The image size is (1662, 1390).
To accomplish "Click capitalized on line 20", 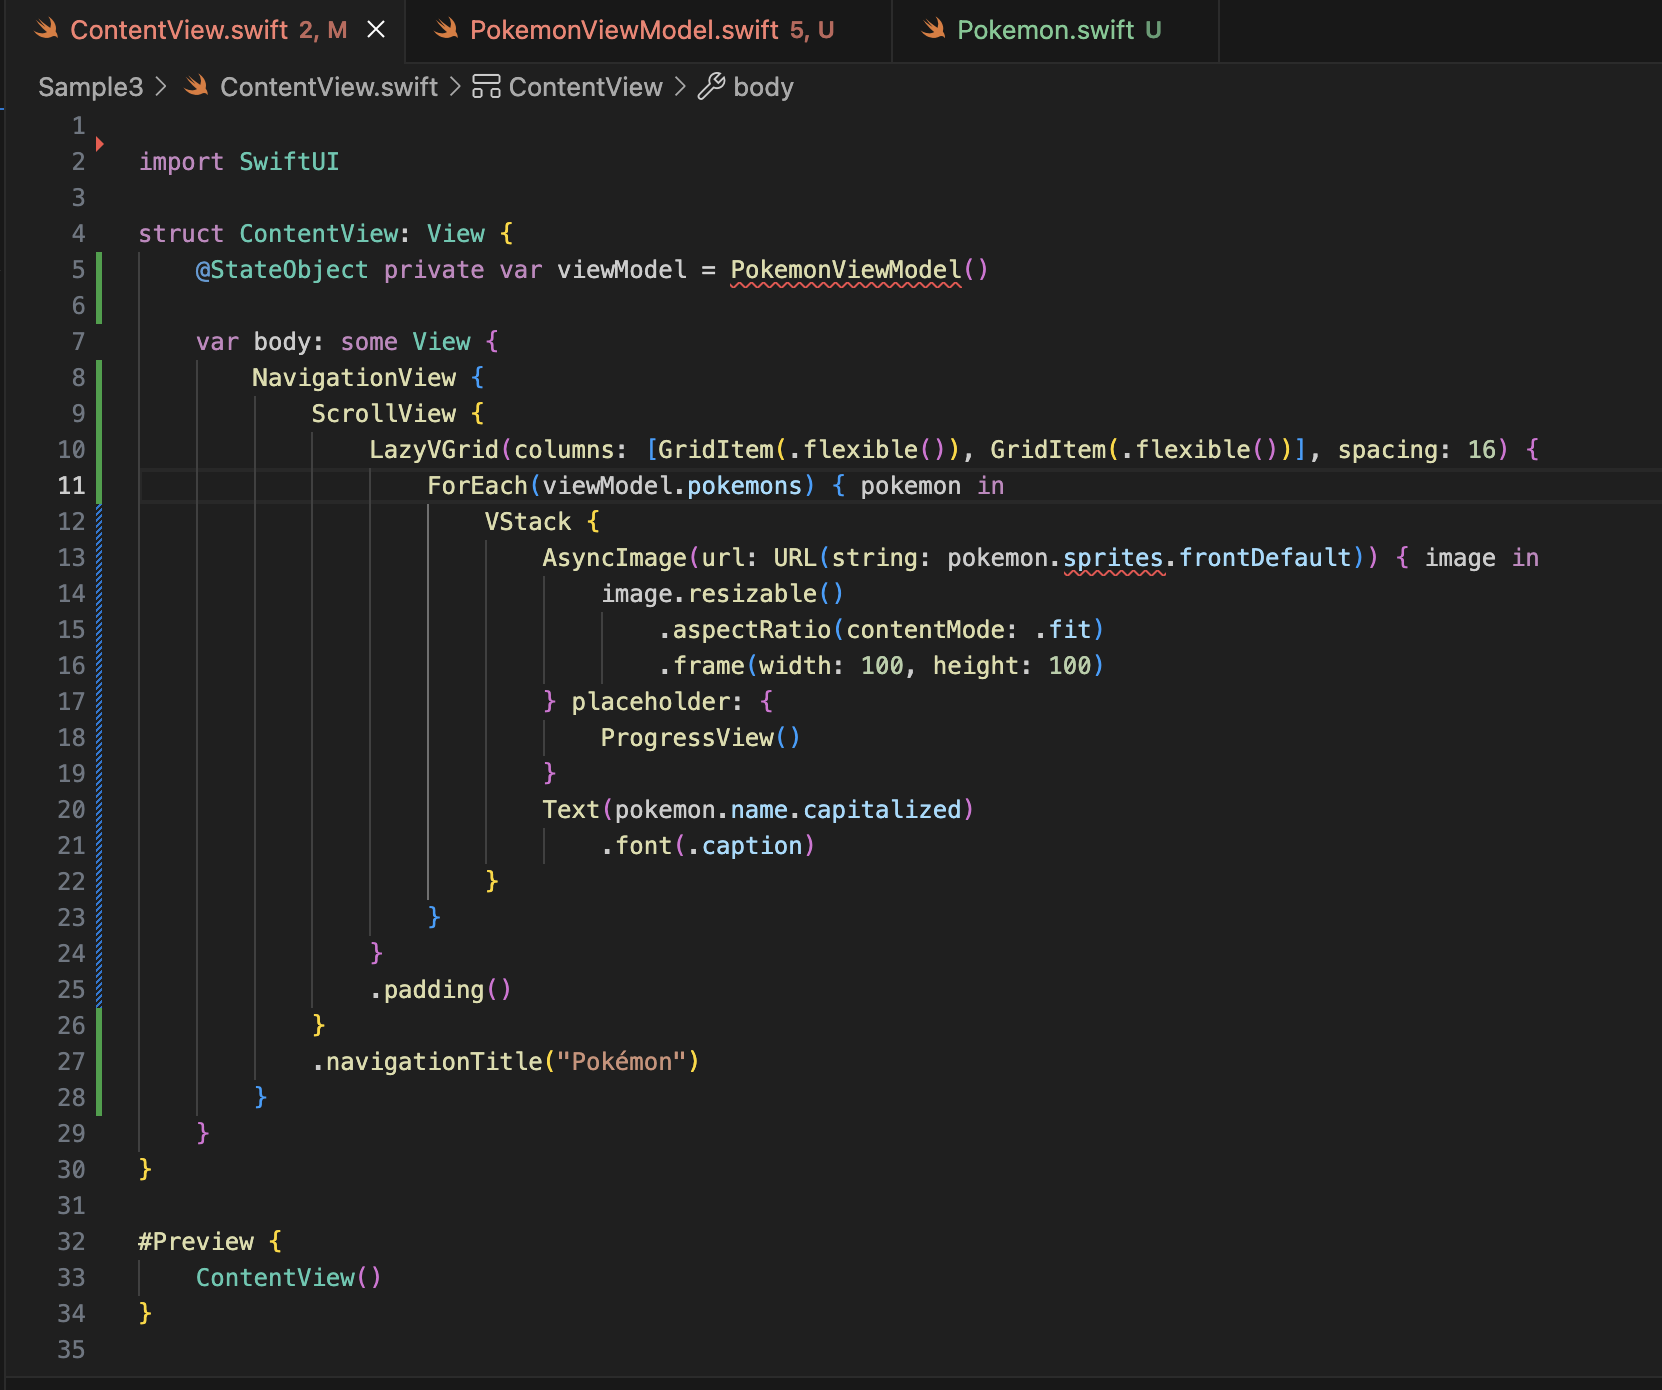I will [882, 810].
